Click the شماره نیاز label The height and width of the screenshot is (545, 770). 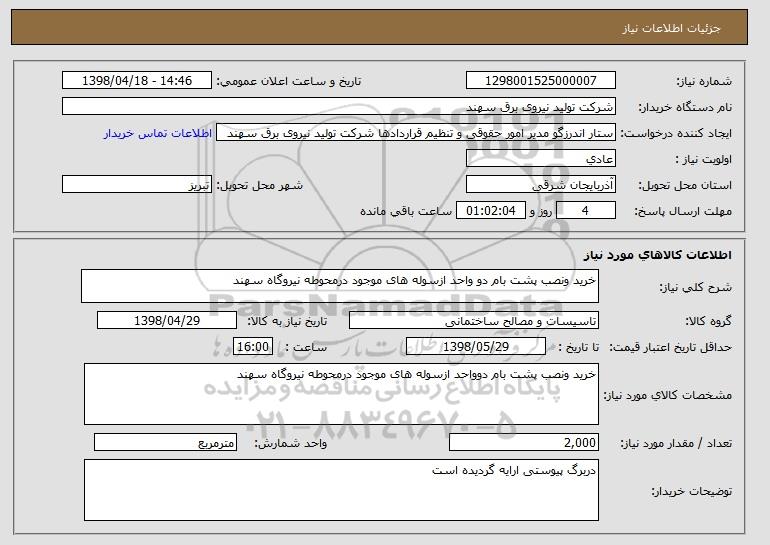(704, 82)
